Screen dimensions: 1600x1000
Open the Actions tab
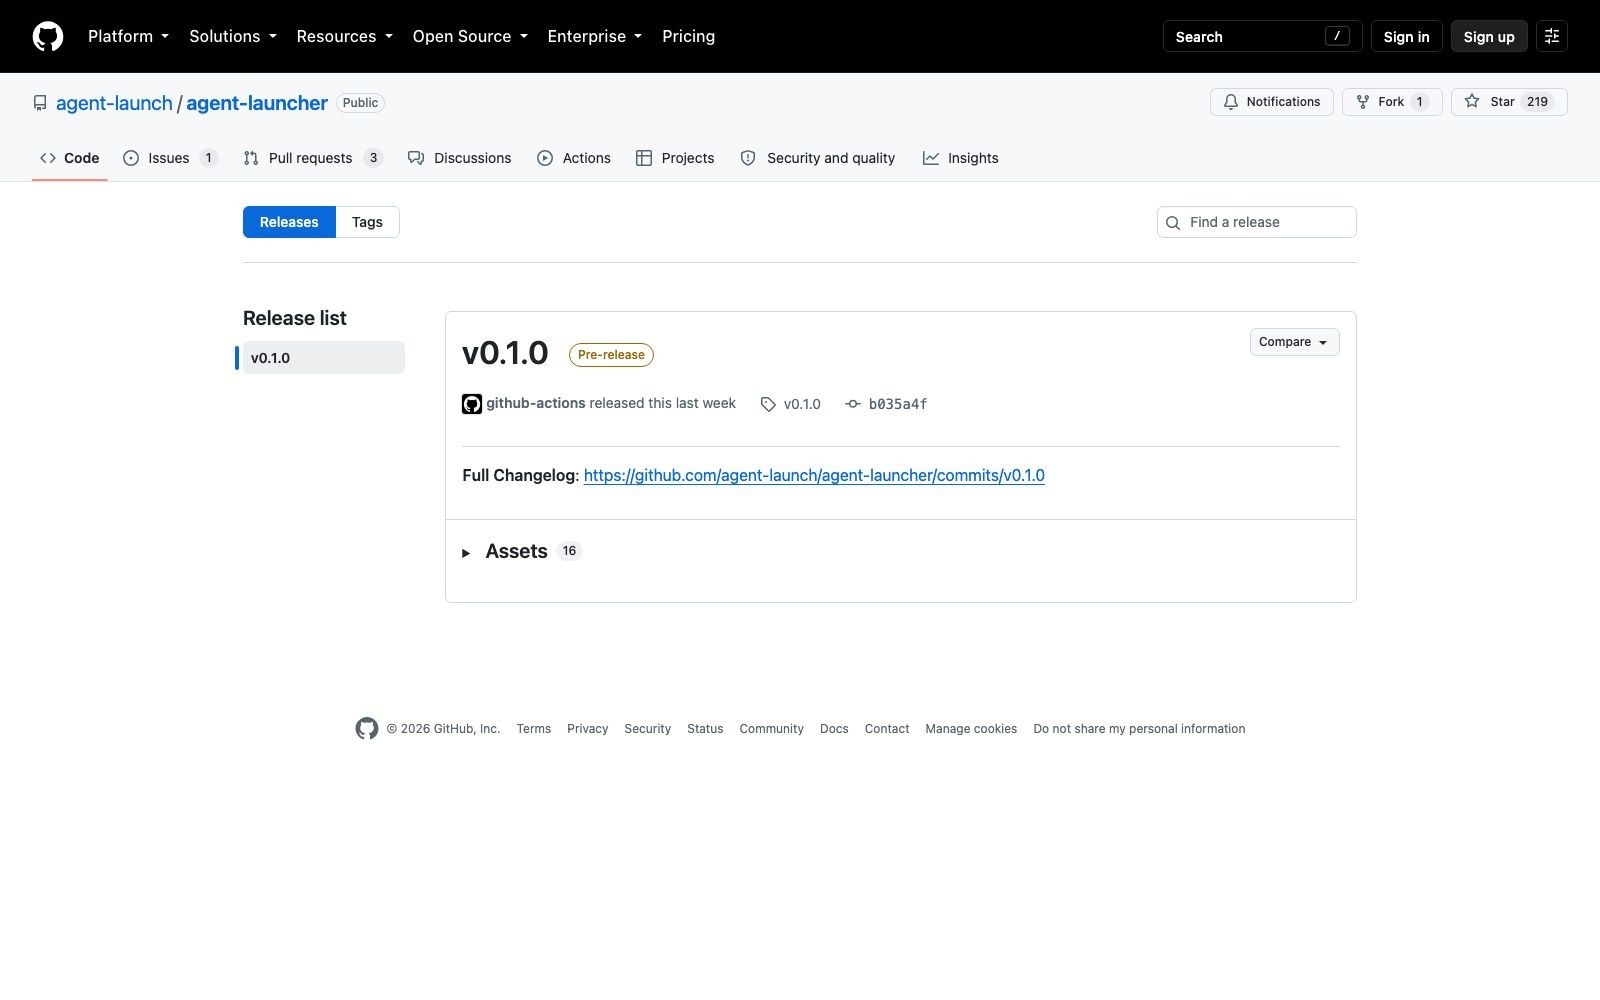[574, 158]
